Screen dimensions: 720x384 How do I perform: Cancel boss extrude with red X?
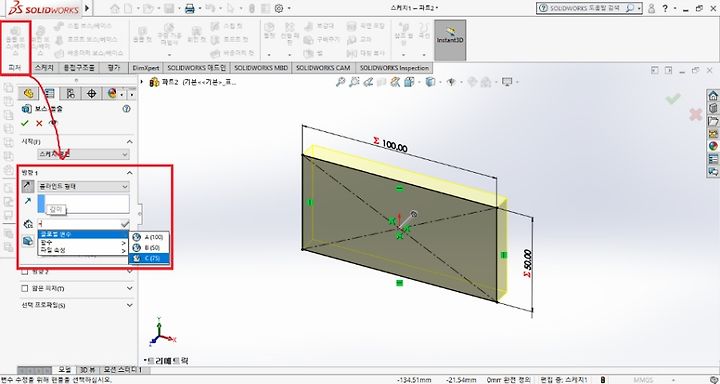[x=39, y=123]
